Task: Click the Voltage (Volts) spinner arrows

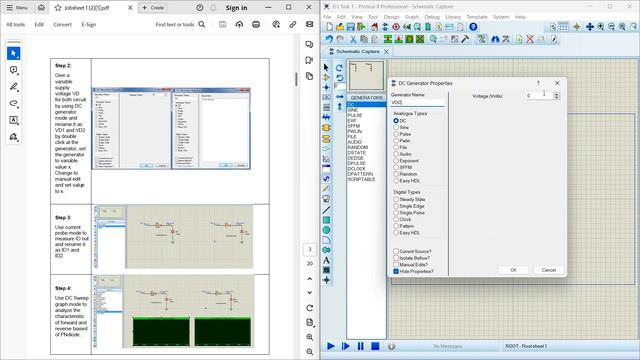Action: click(556, 96)
